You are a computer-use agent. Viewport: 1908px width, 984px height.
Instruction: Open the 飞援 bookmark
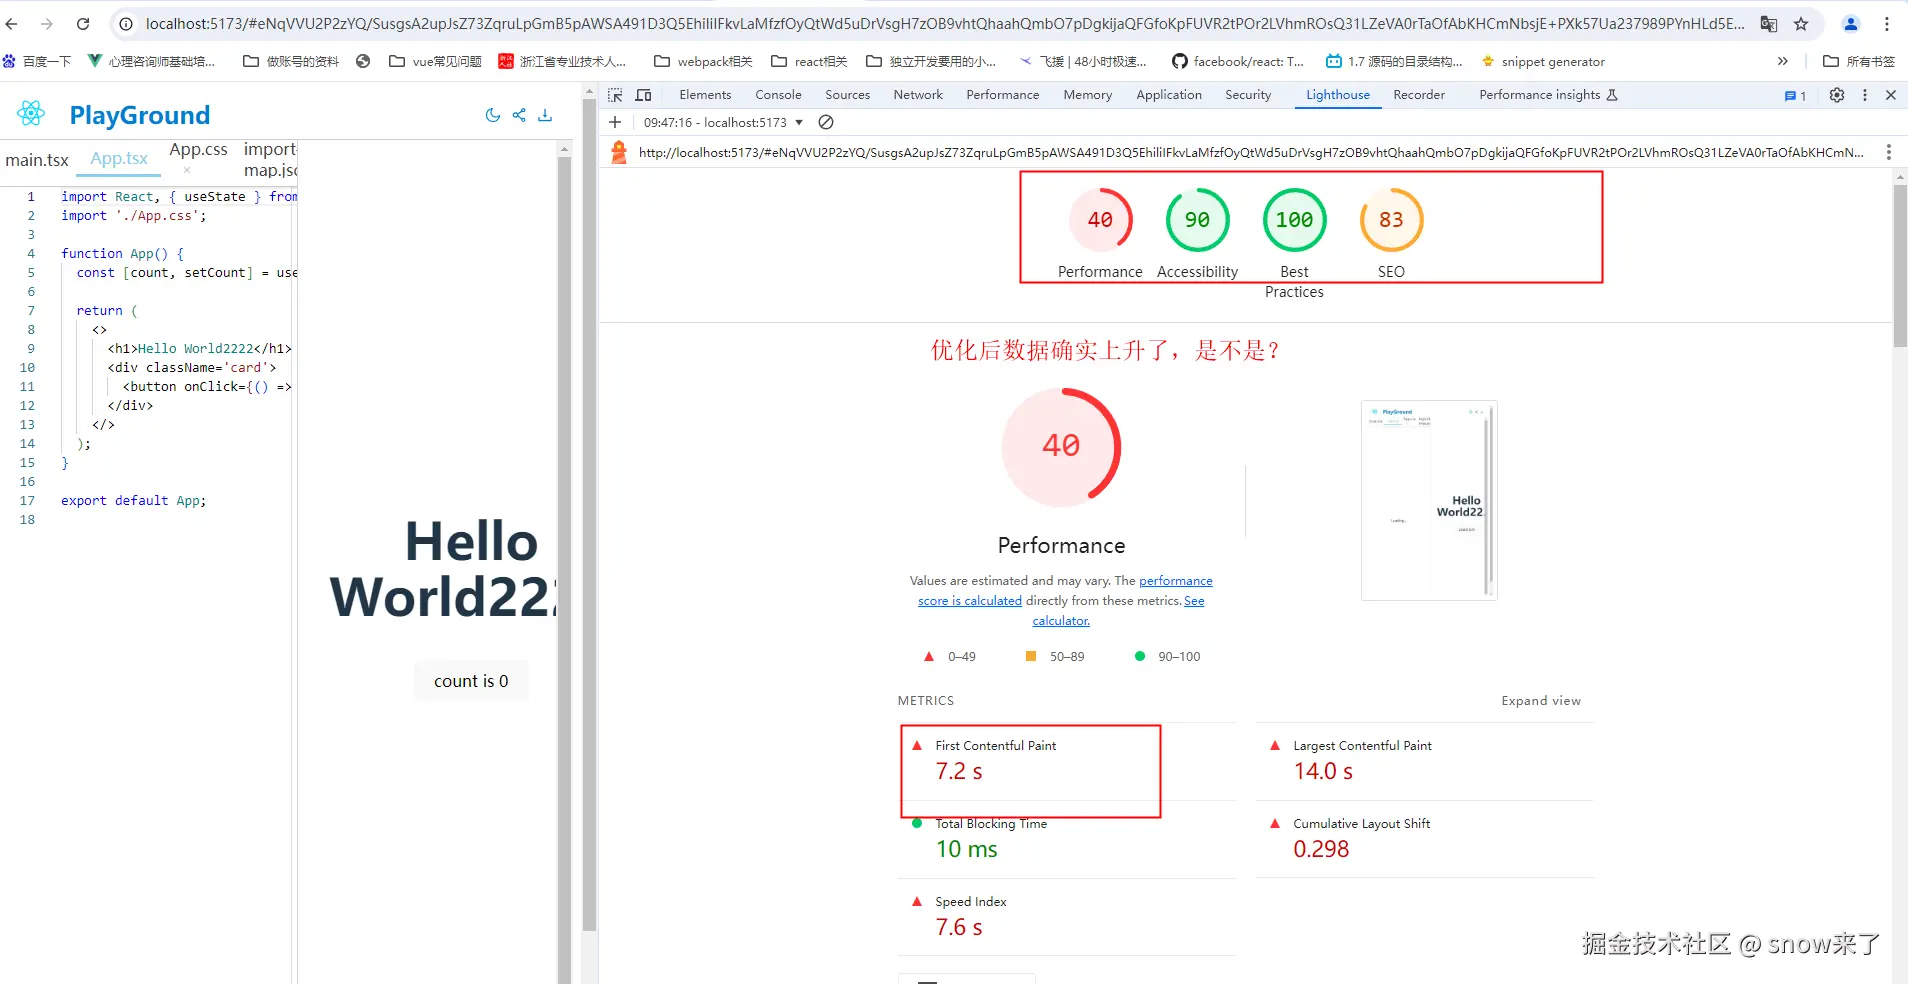pos(1083,61)
